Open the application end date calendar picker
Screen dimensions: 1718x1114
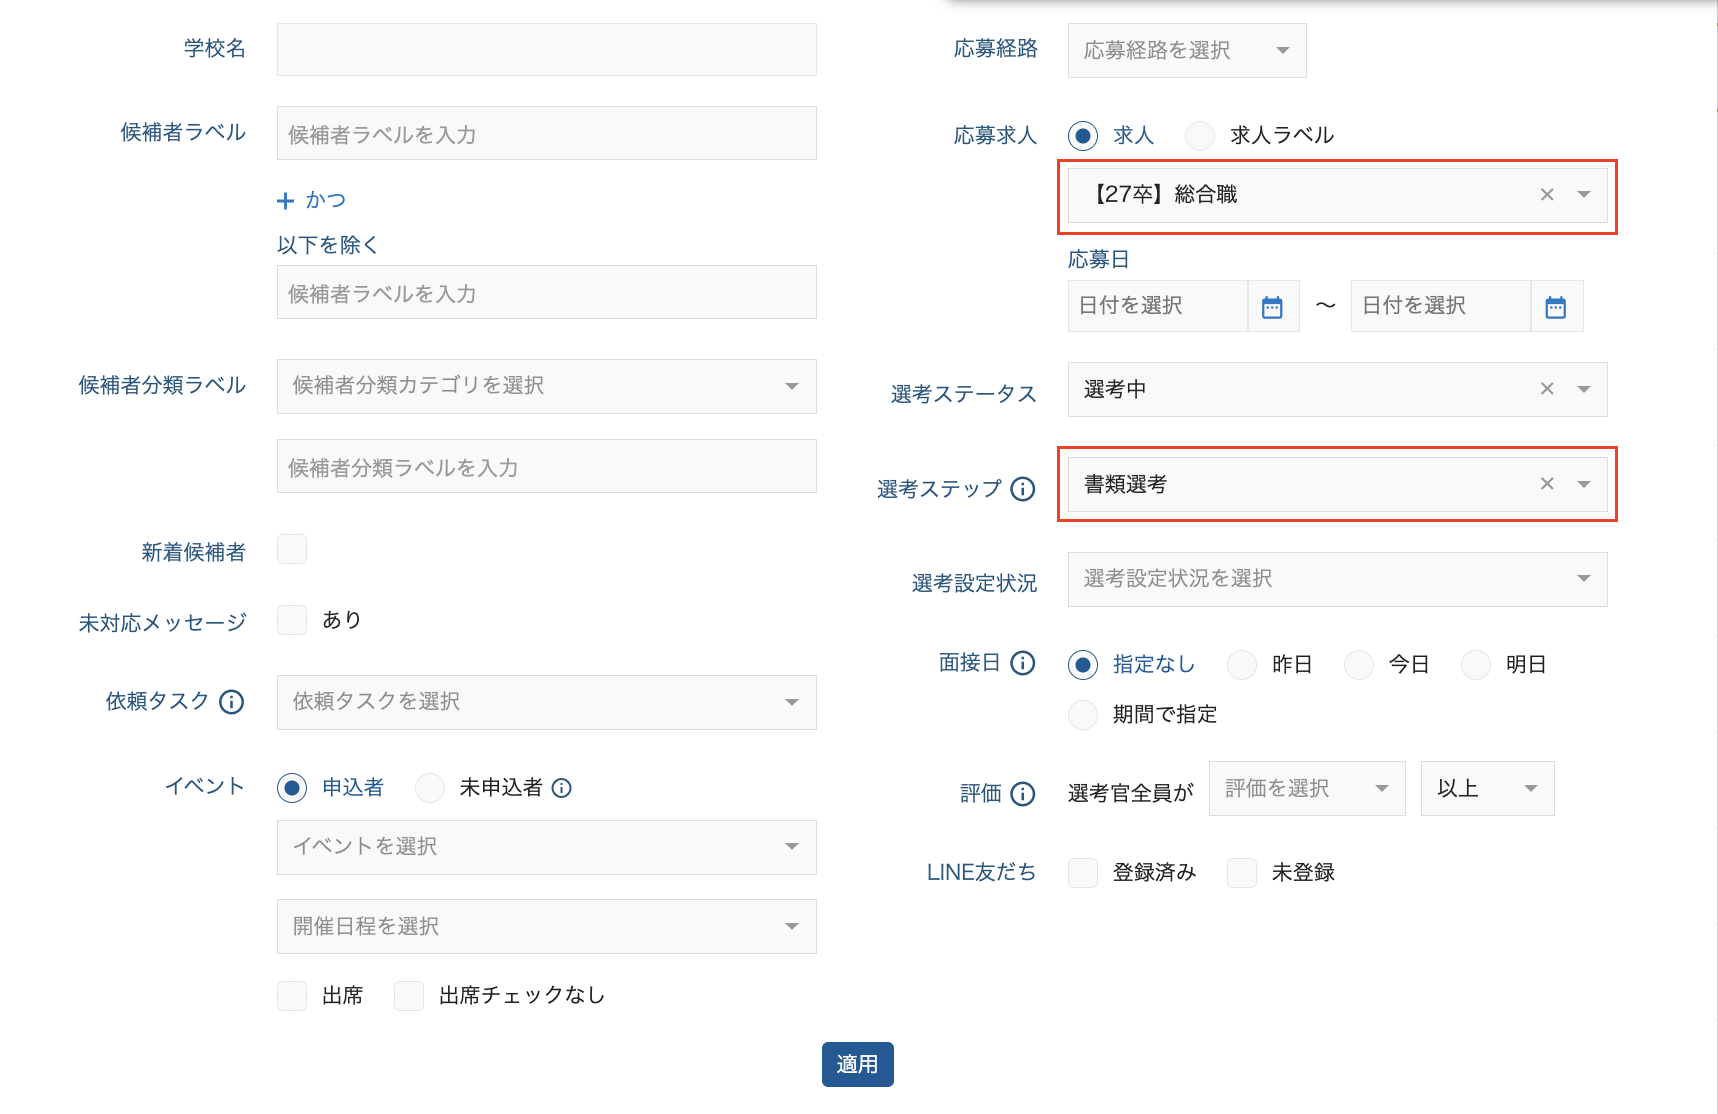pyautogui.click(x=1555, y=307)
